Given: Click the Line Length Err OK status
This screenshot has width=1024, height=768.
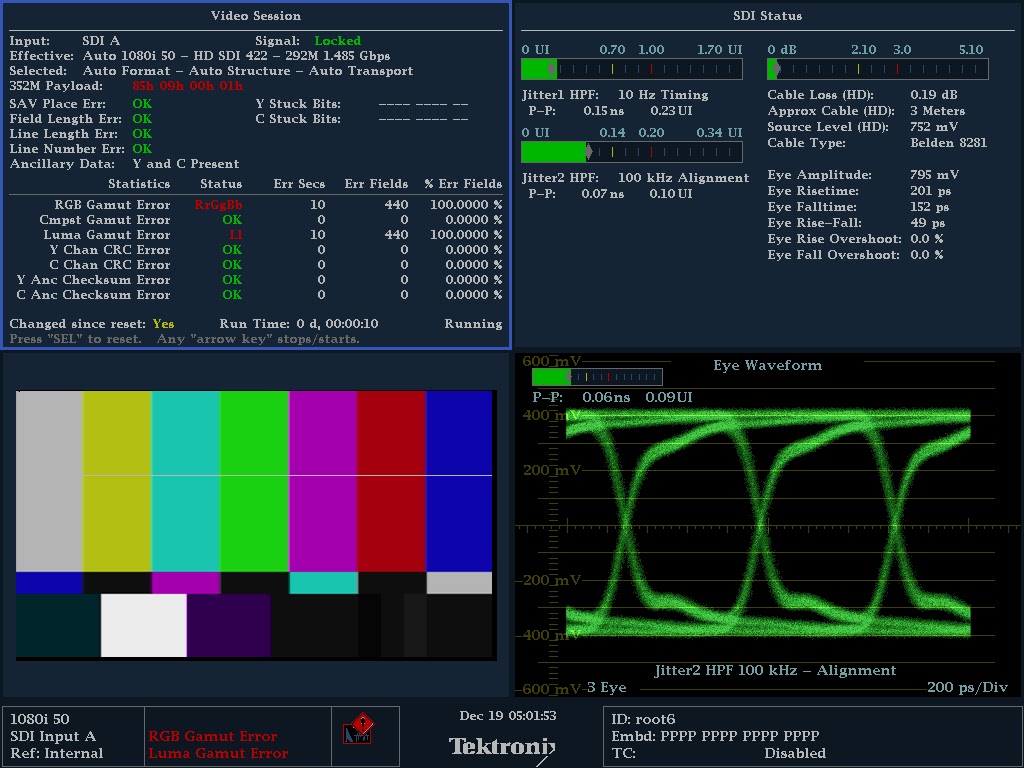Looking at the screenshot, I should point(142,133).
